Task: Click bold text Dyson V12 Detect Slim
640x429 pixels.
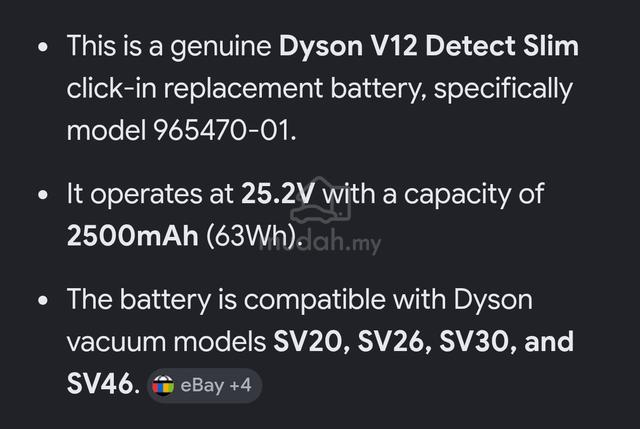Action: click(x=429, y=46)
